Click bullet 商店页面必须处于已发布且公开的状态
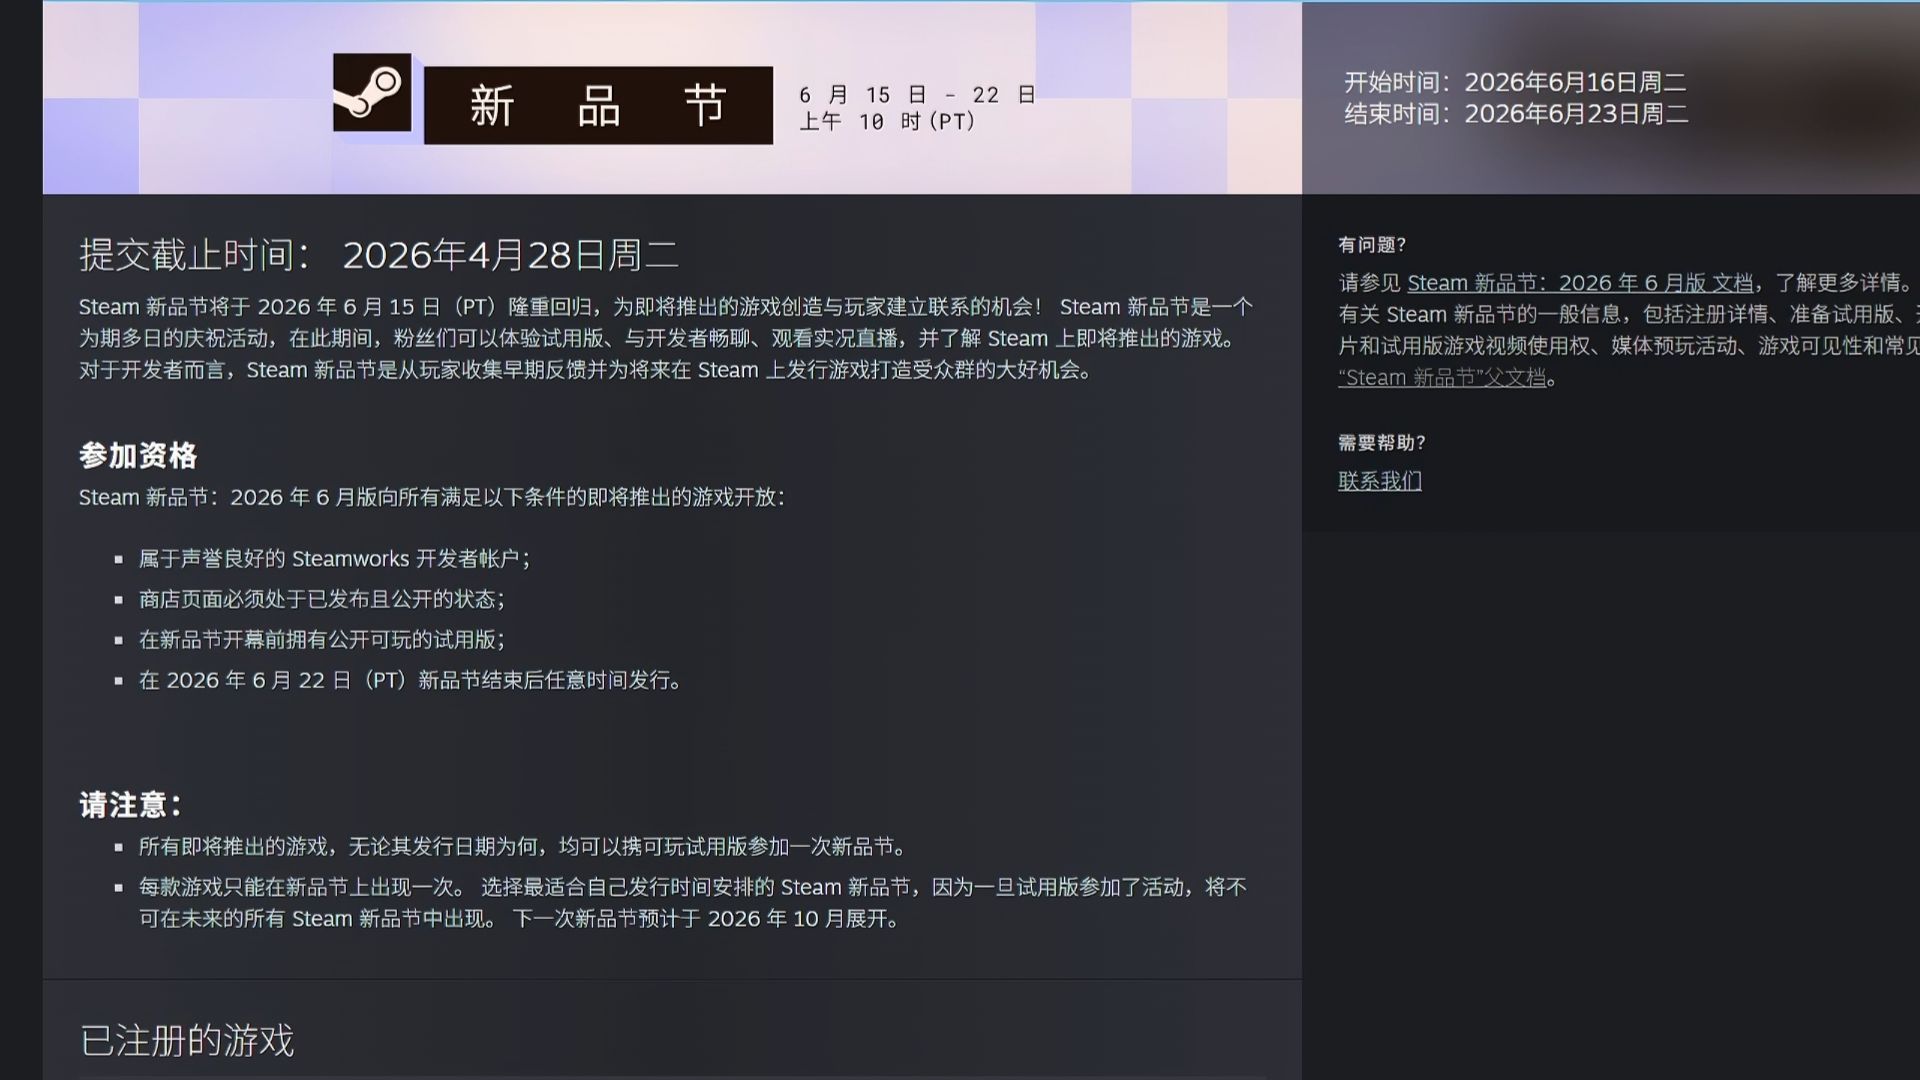The height and width of the screenshot is (1080, 1920). point(321,599)
